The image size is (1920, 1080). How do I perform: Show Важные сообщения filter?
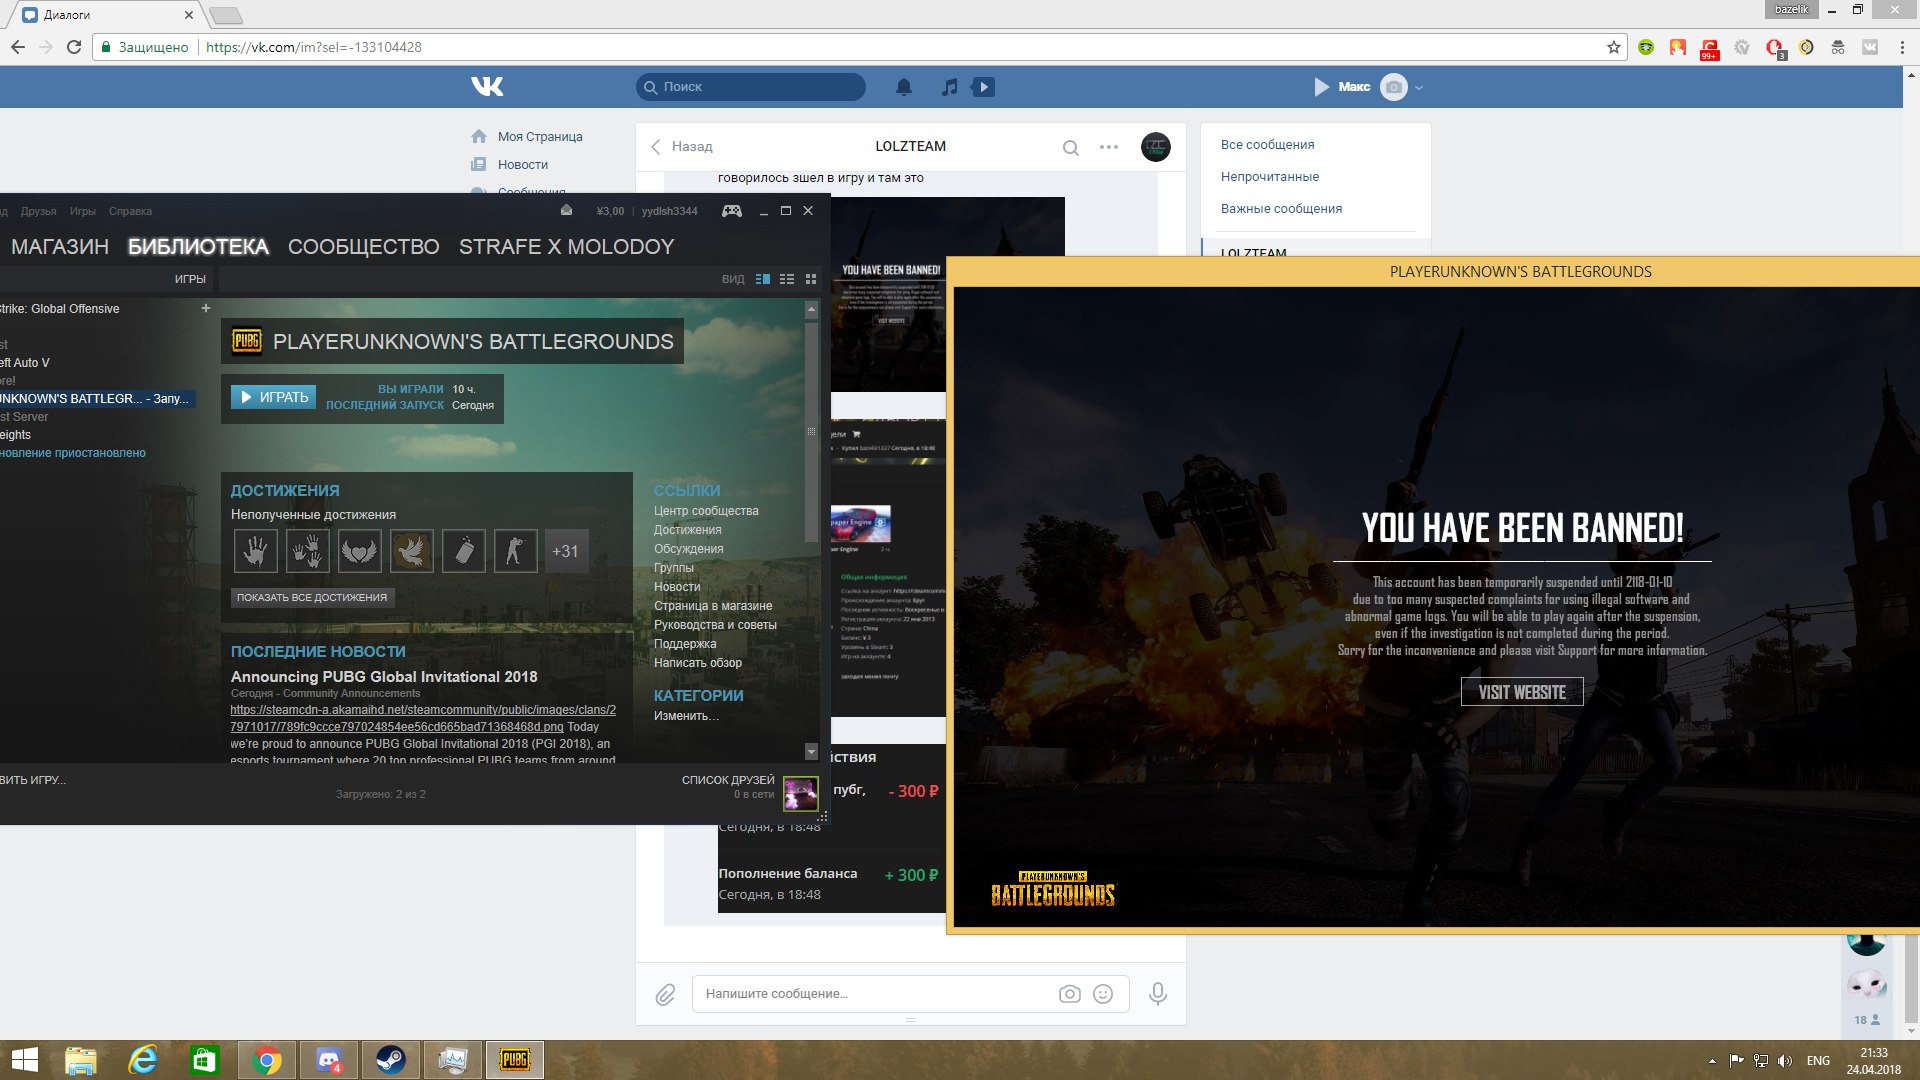(x=1281, y=209)
